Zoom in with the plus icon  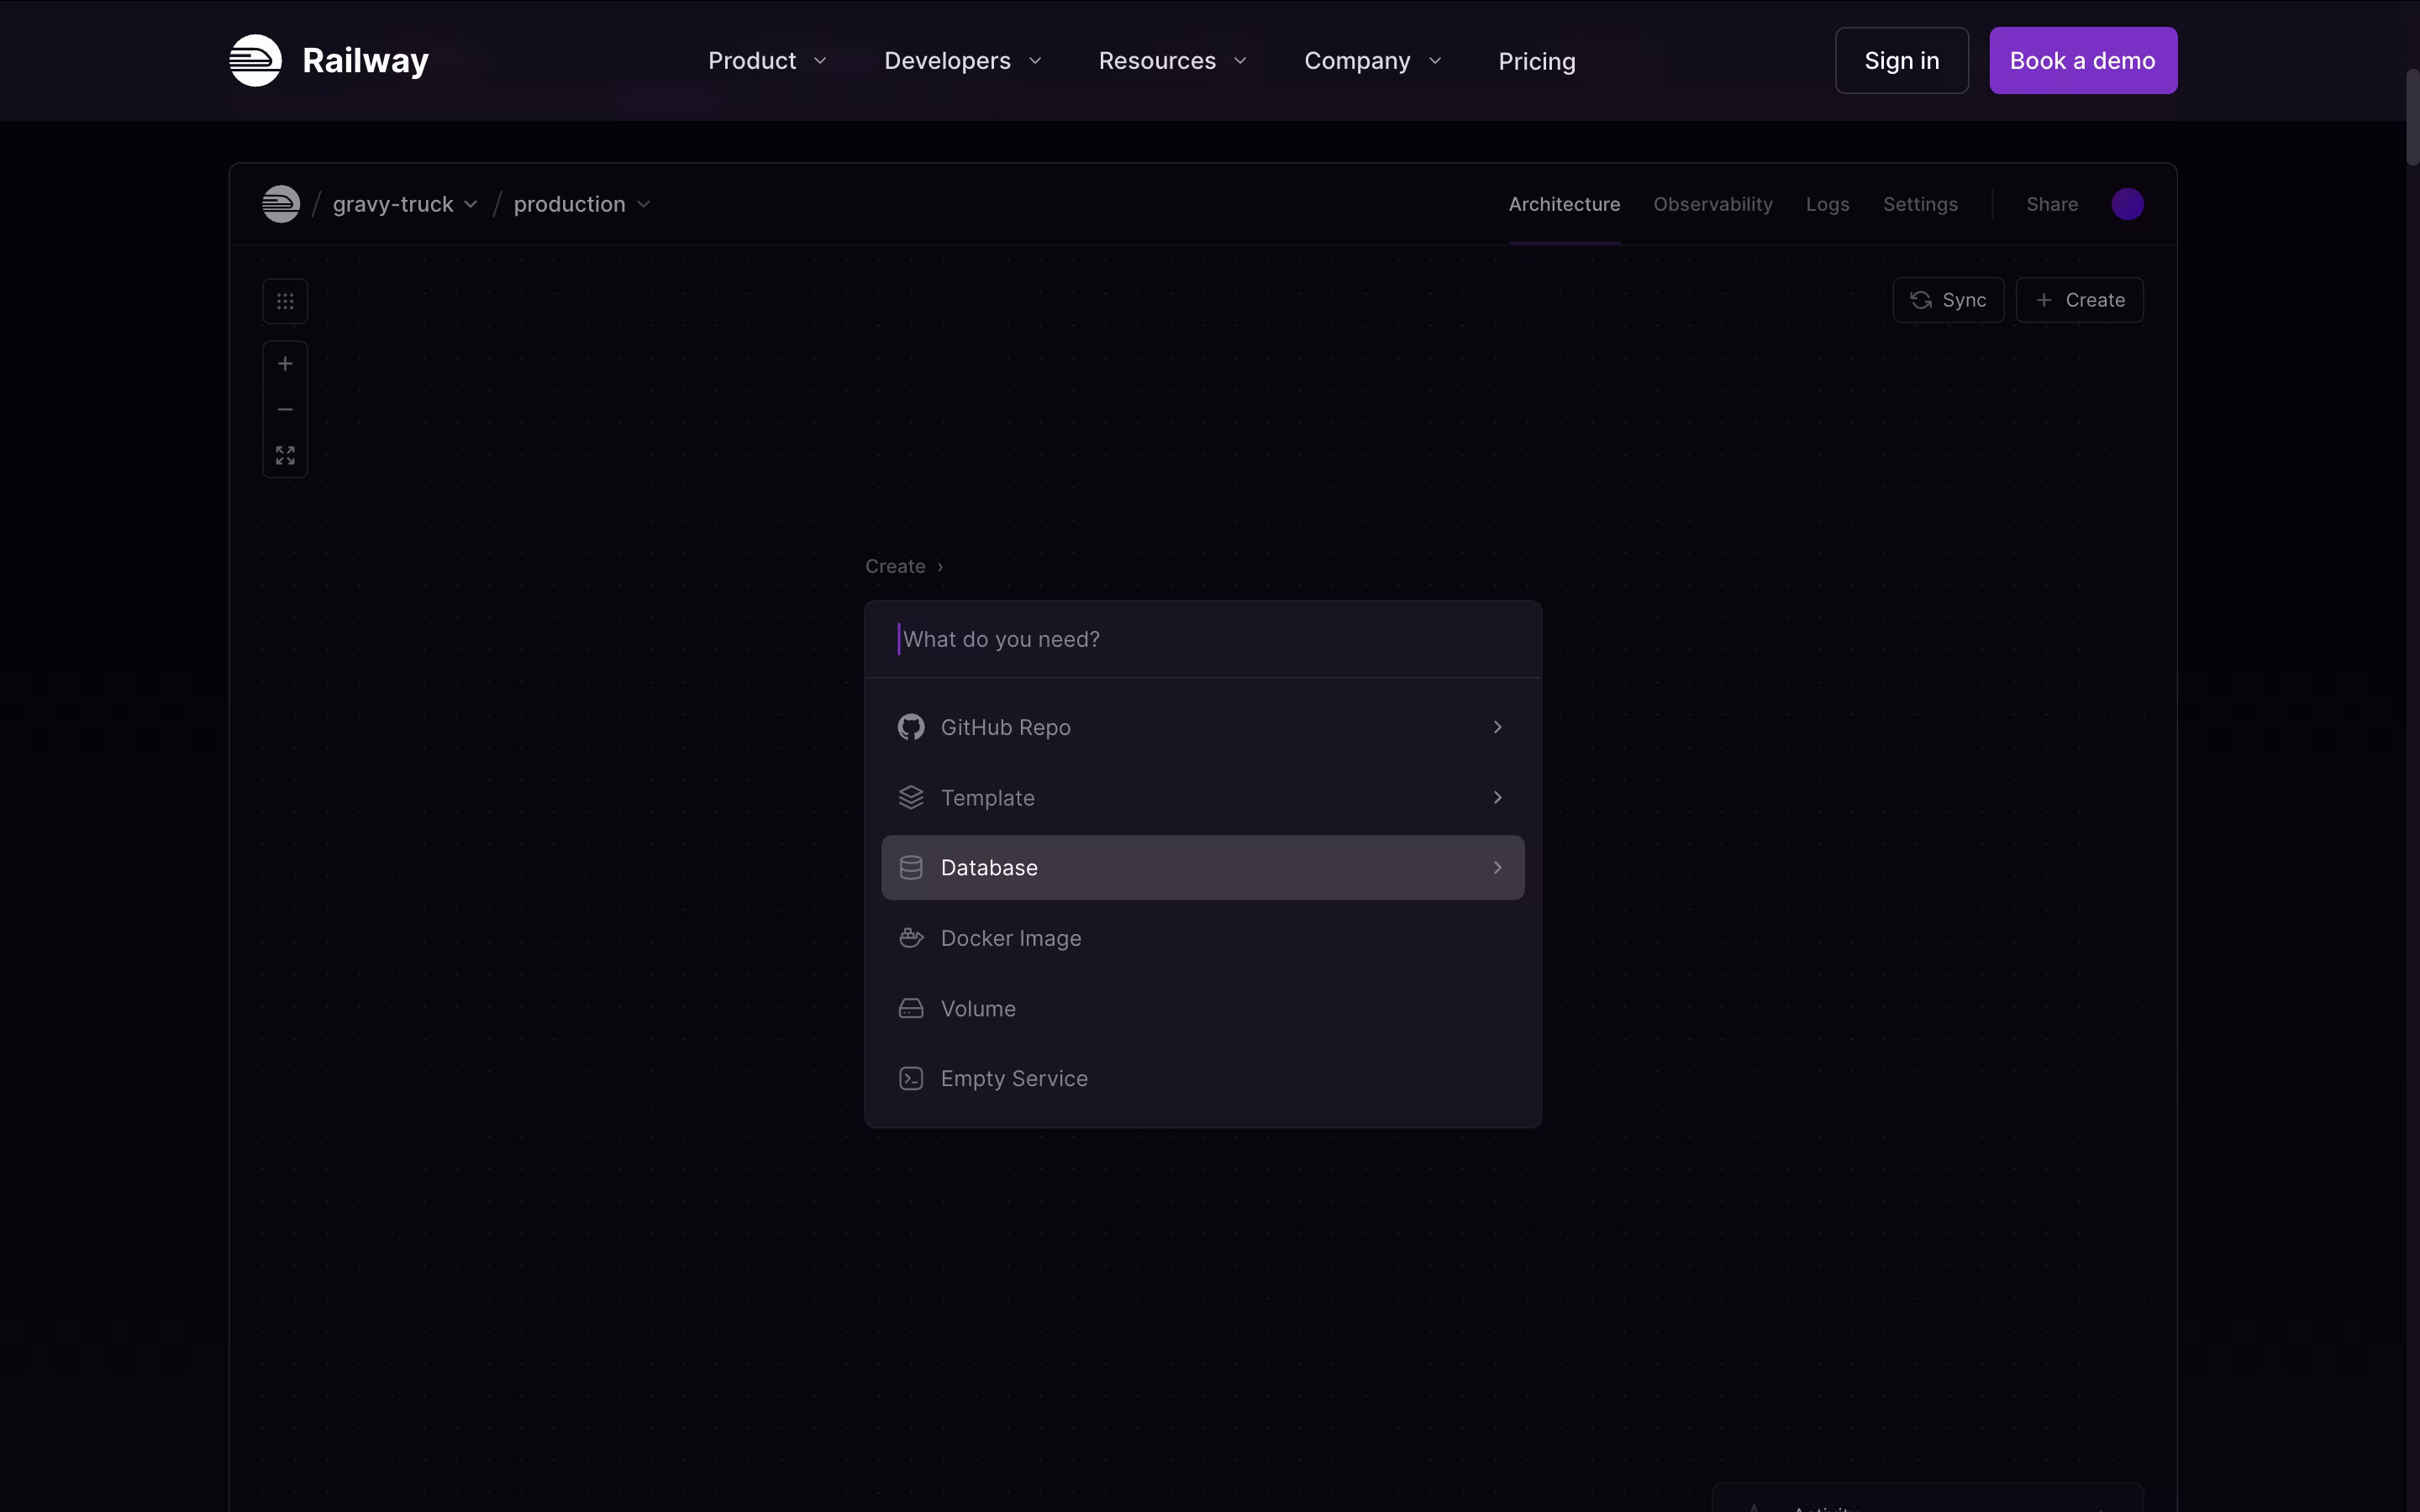point(285,364)
